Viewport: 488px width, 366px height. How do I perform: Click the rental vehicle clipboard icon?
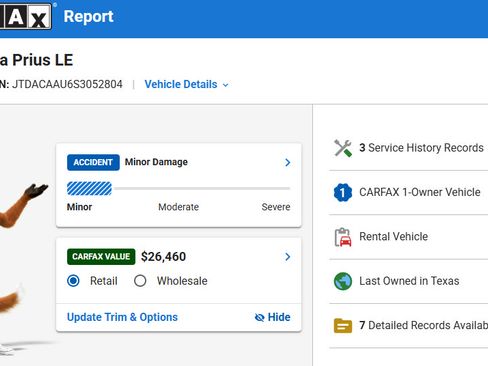point(343,237)
